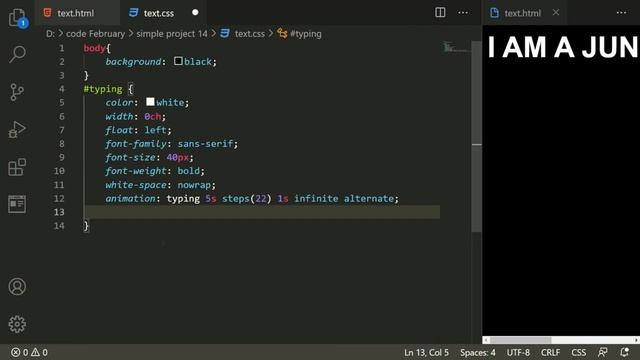Click 'steps(22)' in the animation line

pyautogui.click(x=247, y=198)
